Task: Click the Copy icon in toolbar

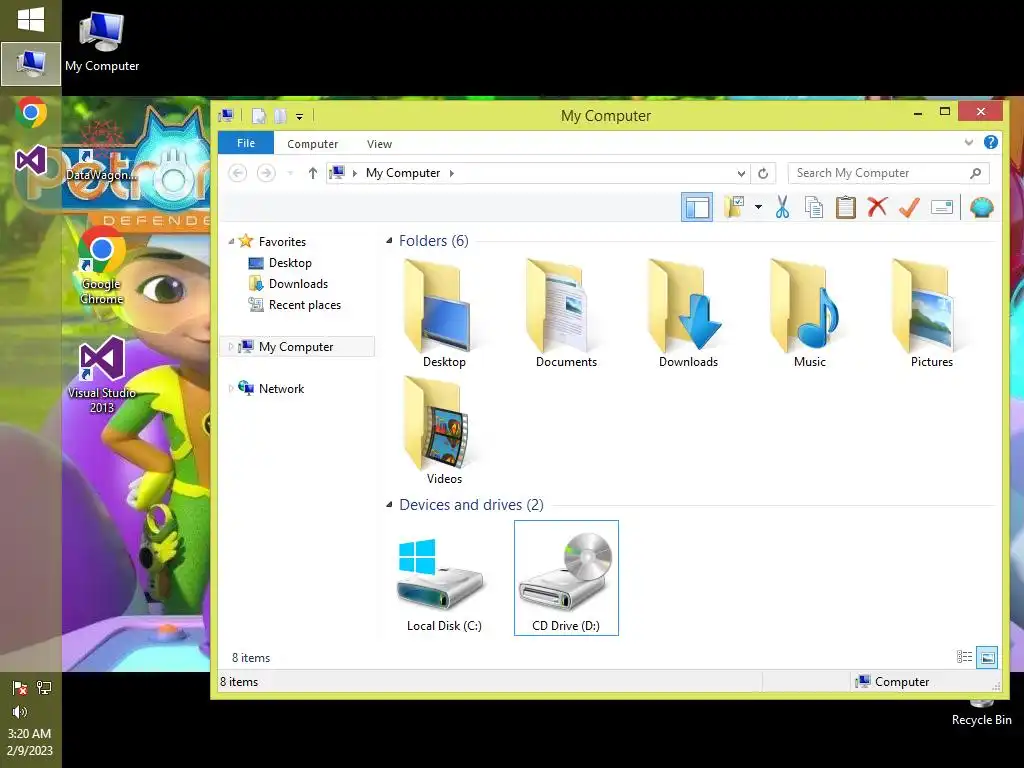Action: [814, 207]
